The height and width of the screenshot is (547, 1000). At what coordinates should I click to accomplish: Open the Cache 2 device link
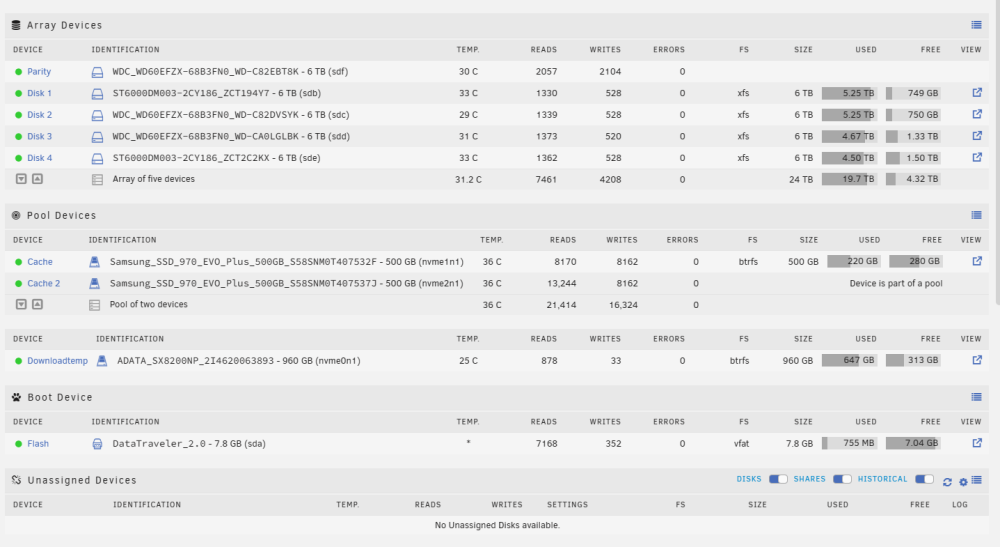tap(43, 284)
